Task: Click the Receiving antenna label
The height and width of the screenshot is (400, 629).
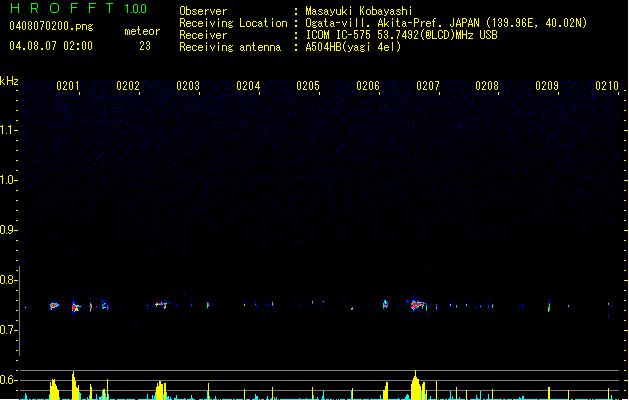Action: [x=230, y=47]
